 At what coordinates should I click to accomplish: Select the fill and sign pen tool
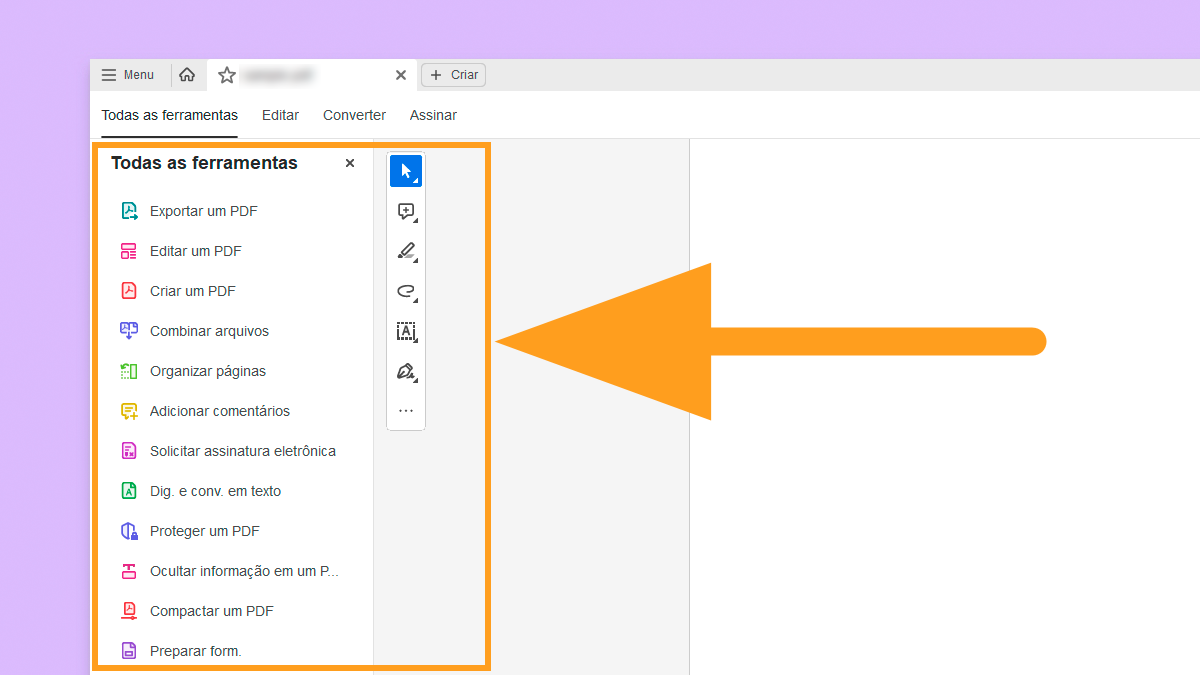[406, 371]
